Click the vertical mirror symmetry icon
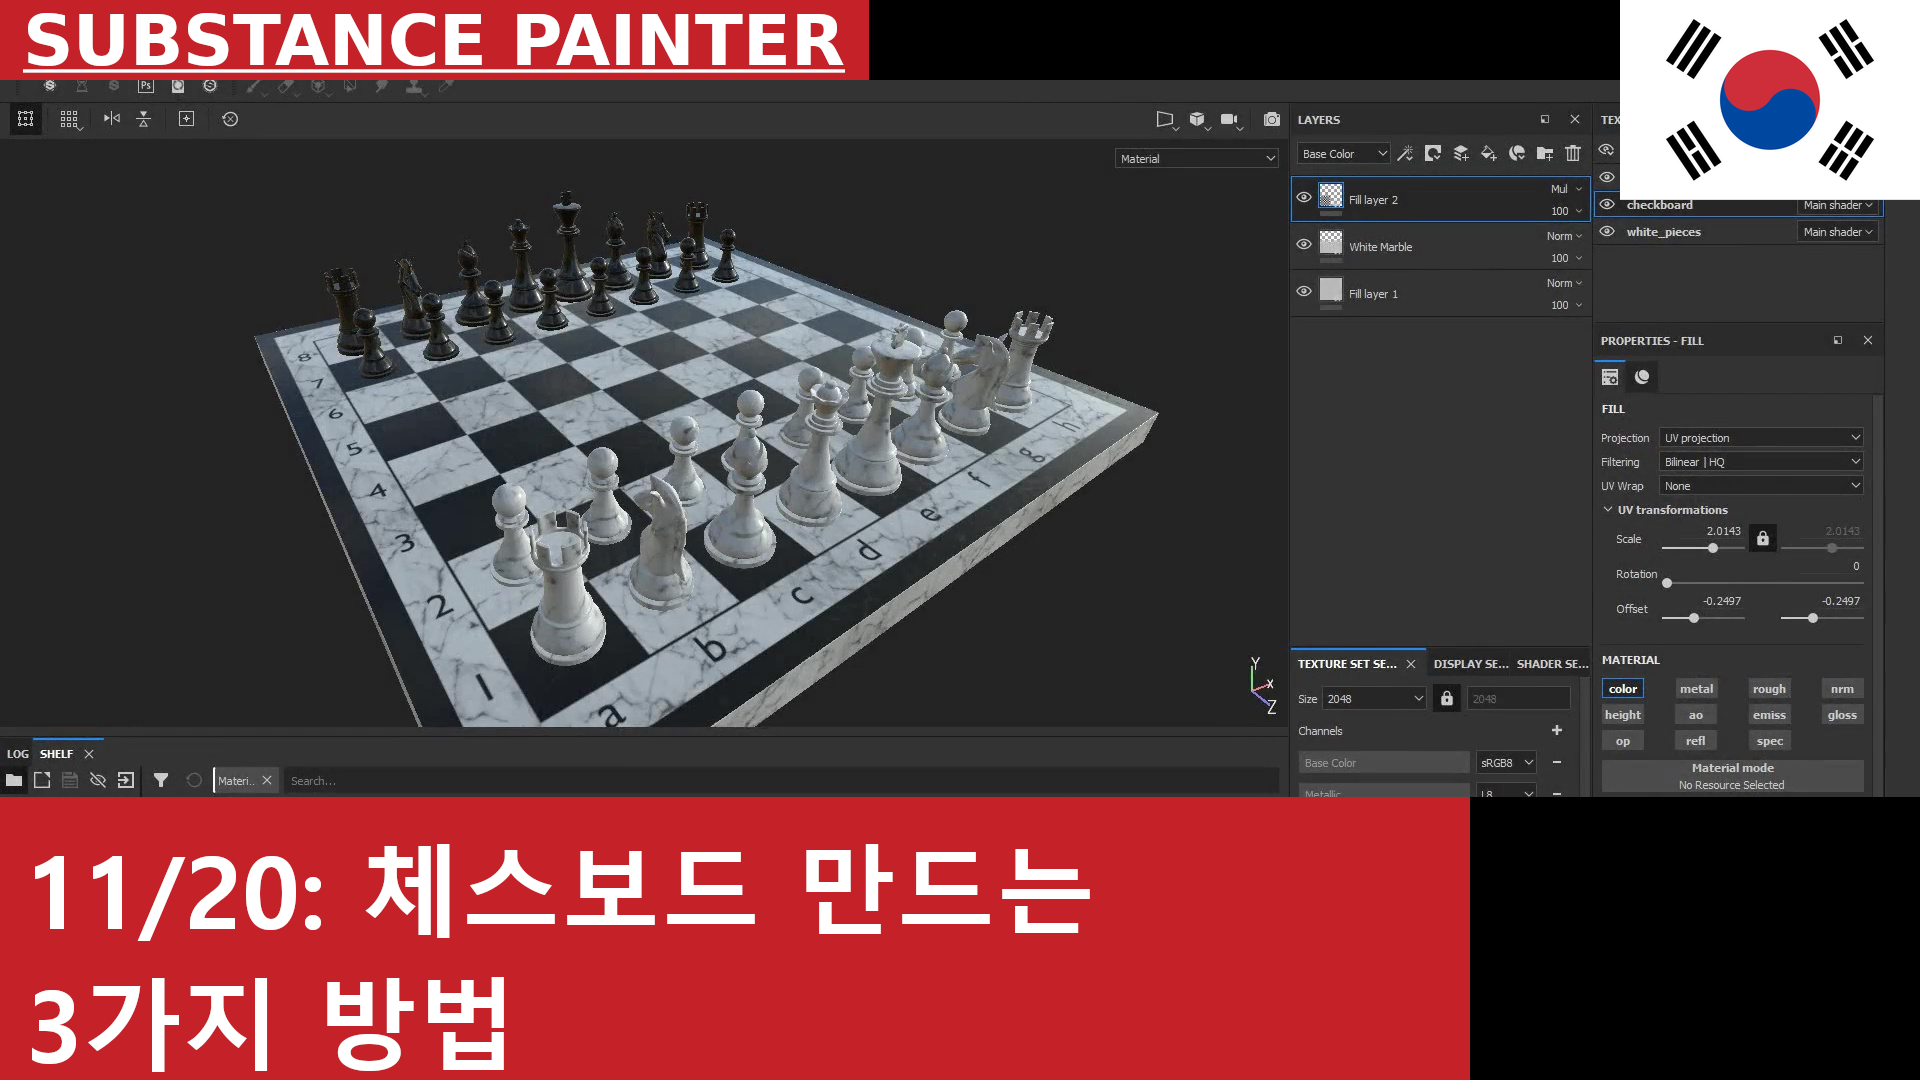This screenshot has width=1920, height=1080. click(144, 119)
